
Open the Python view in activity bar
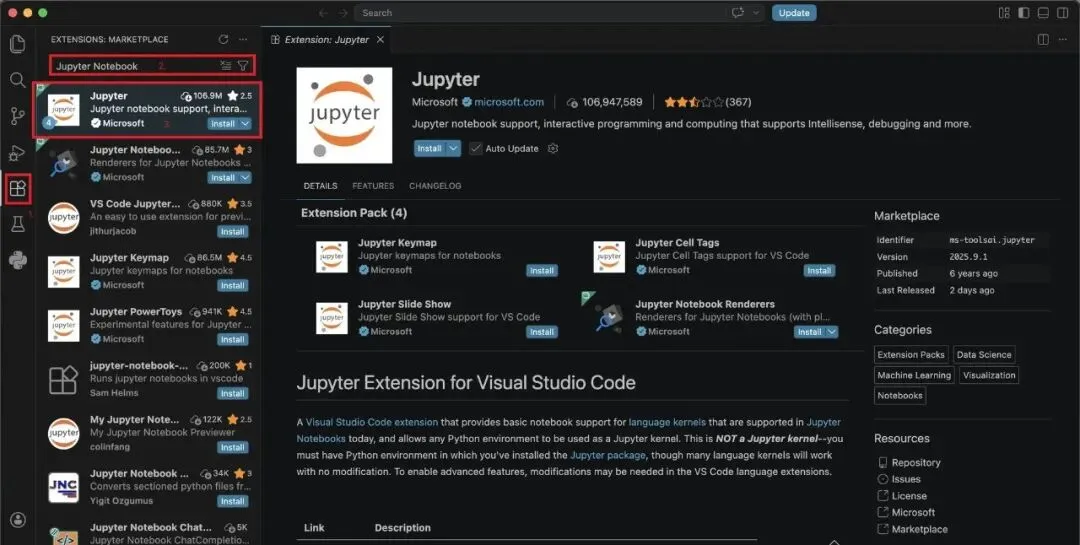18,260
